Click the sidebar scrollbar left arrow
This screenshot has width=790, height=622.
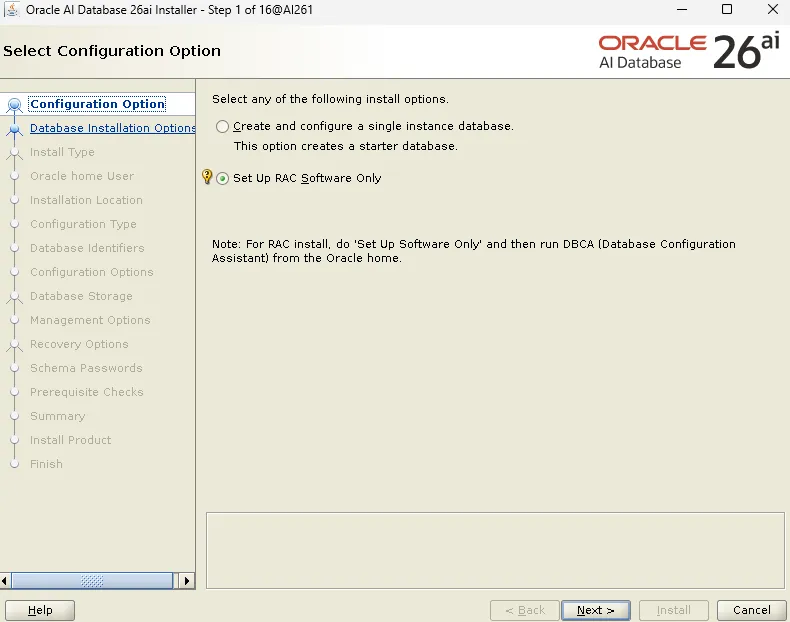[5, 581]
